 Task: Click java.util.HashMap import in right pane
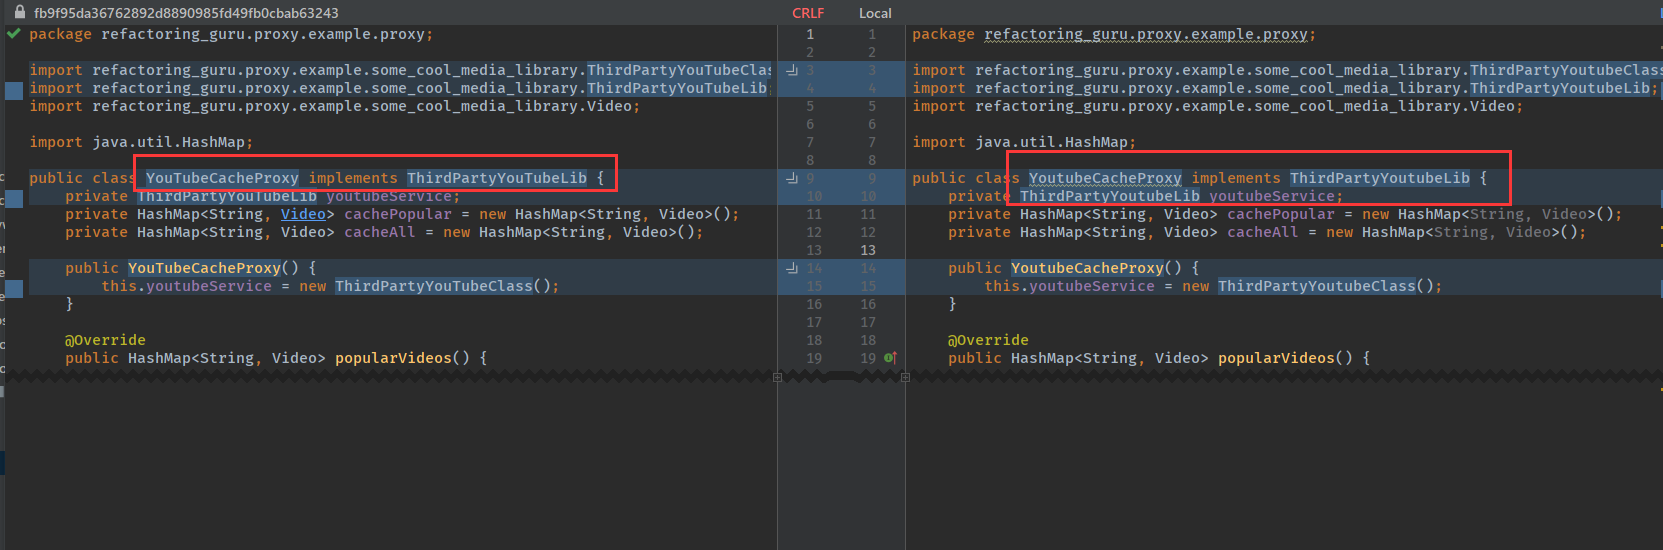click(x=1052, y=142)
